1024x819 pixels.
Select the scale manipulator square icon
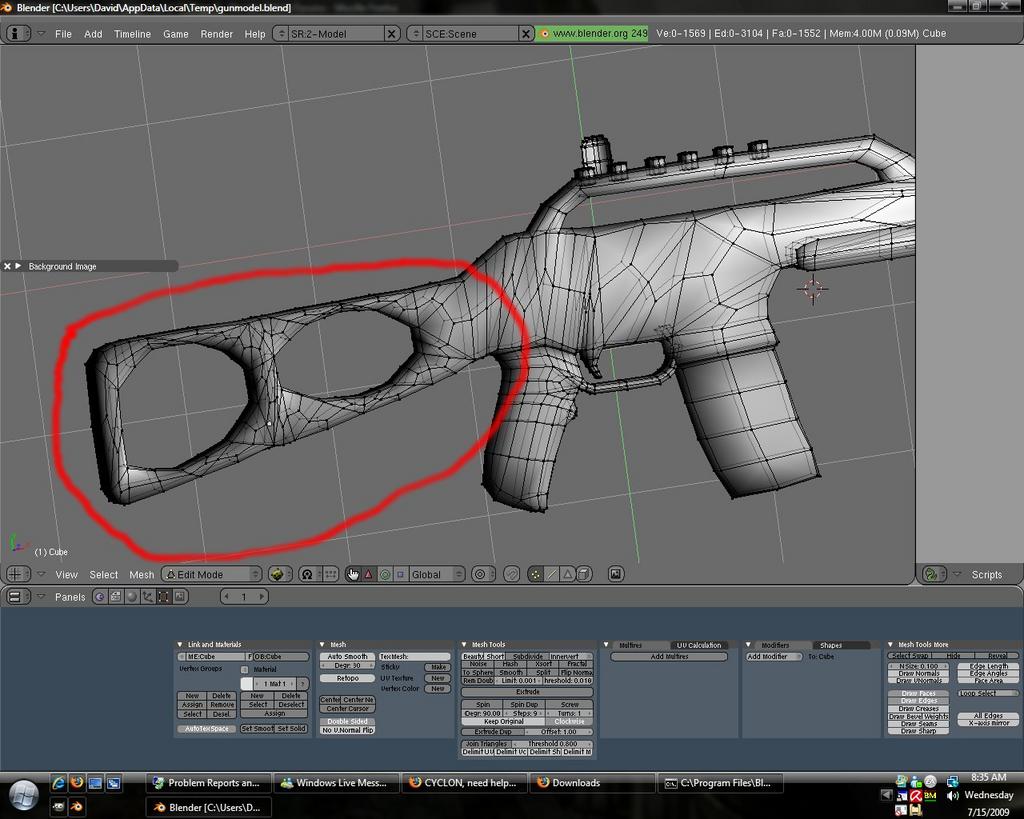pos(400,574)
